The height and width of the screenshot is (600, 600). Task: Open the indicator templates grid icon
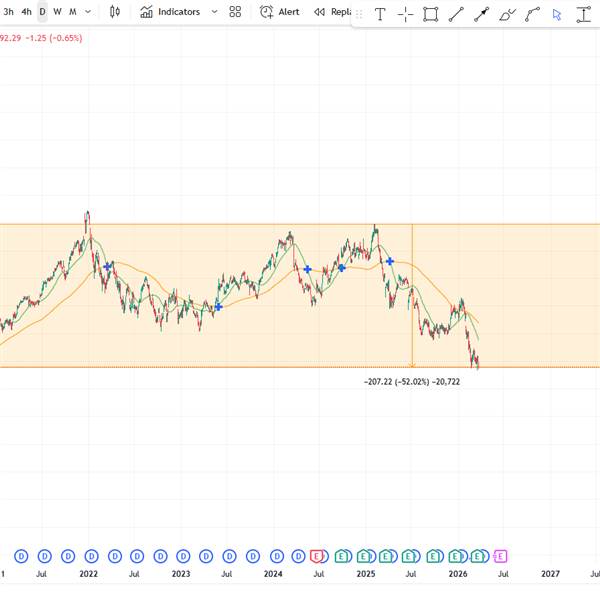coord(235,12)
